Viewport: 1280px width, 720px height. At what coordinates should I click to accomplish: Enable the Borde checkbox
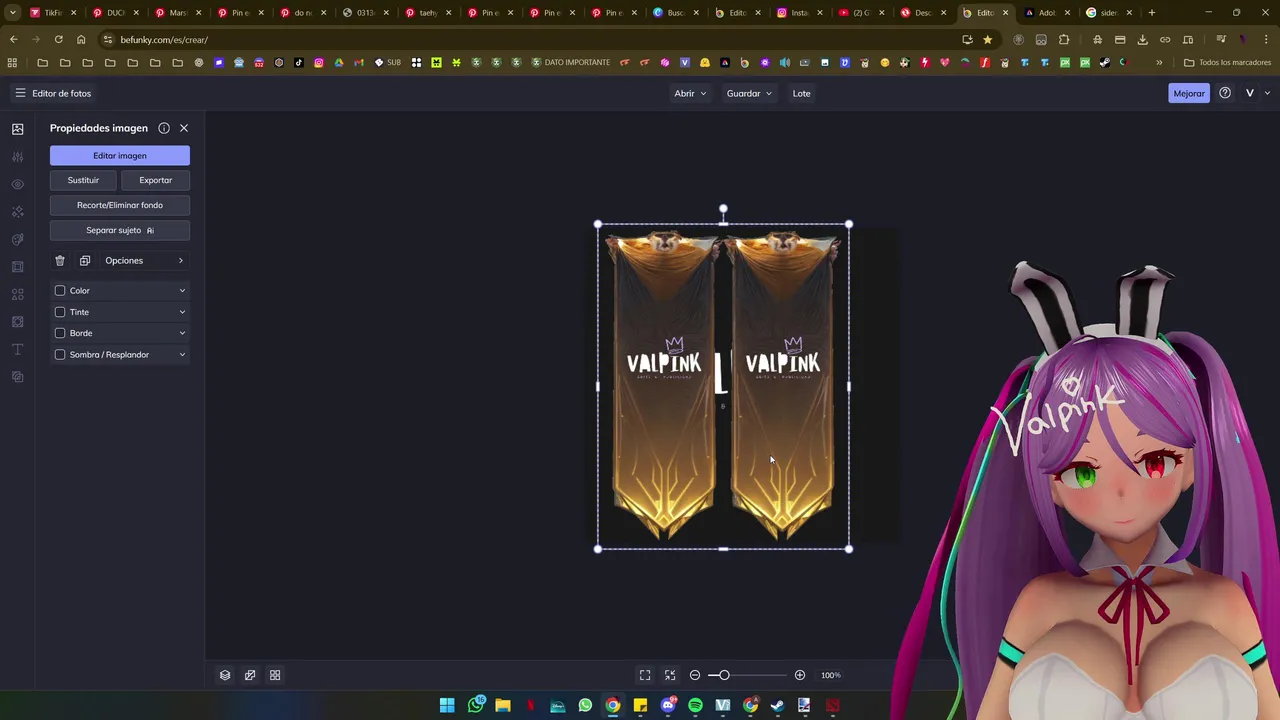pyautogui.click(x=60, y=333)
